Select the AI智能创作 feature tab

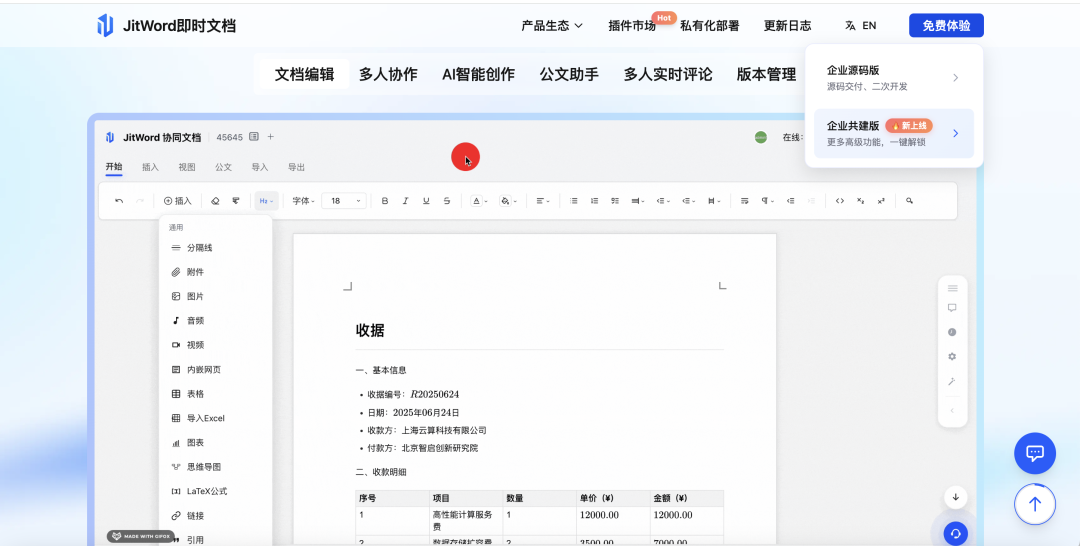[478, 74]
